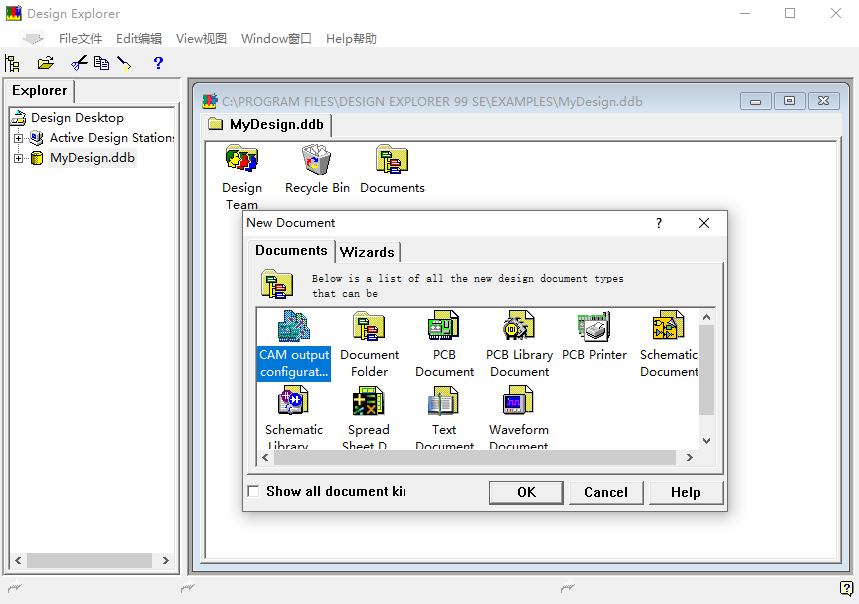
Task: Select the PCB Library Document icon
Action: click(519, 328)
